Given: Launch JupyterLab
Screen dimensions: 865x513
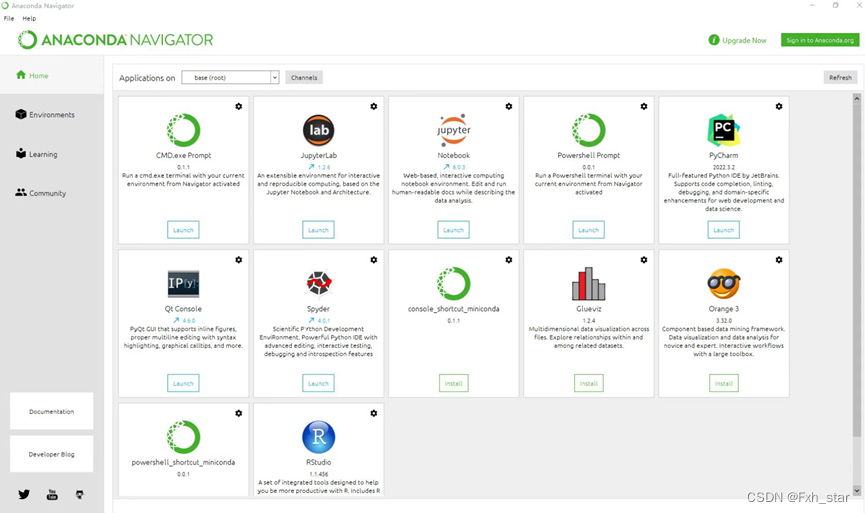Looking at the screenshot, I should click(x=318, y=229).
